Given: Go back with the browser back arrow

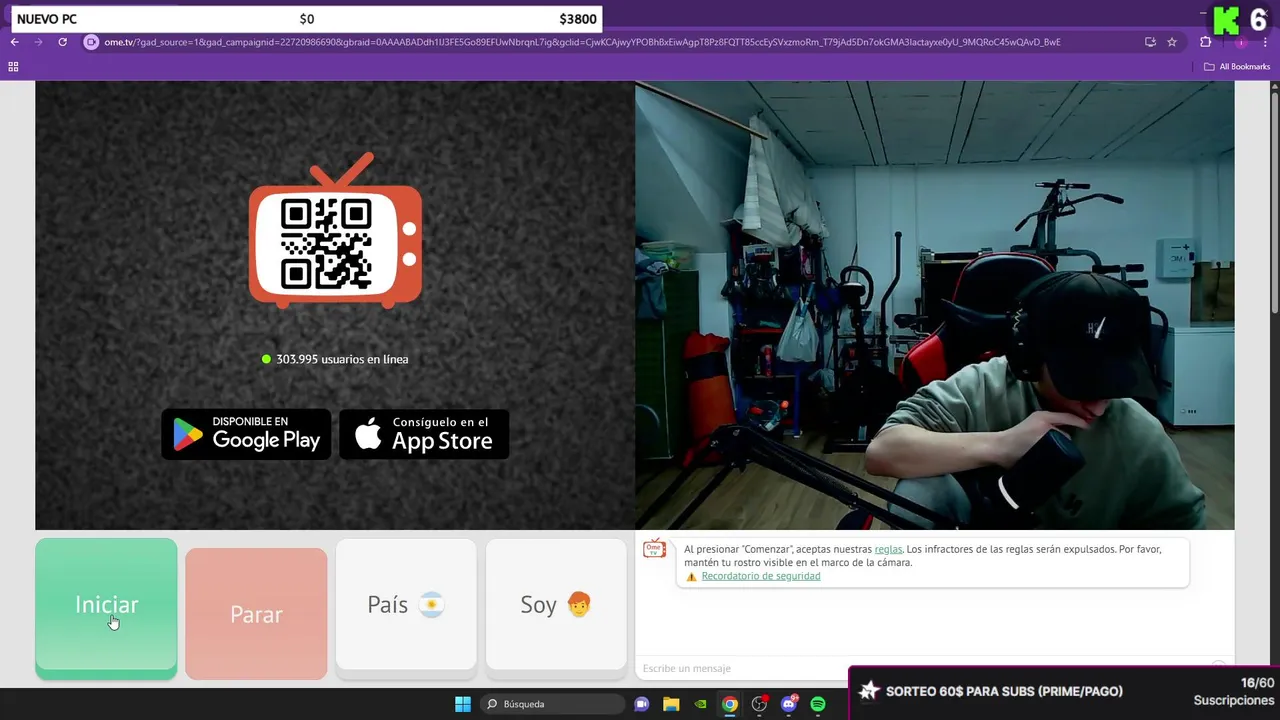Looking at the screenshot, I should (15, 42).
